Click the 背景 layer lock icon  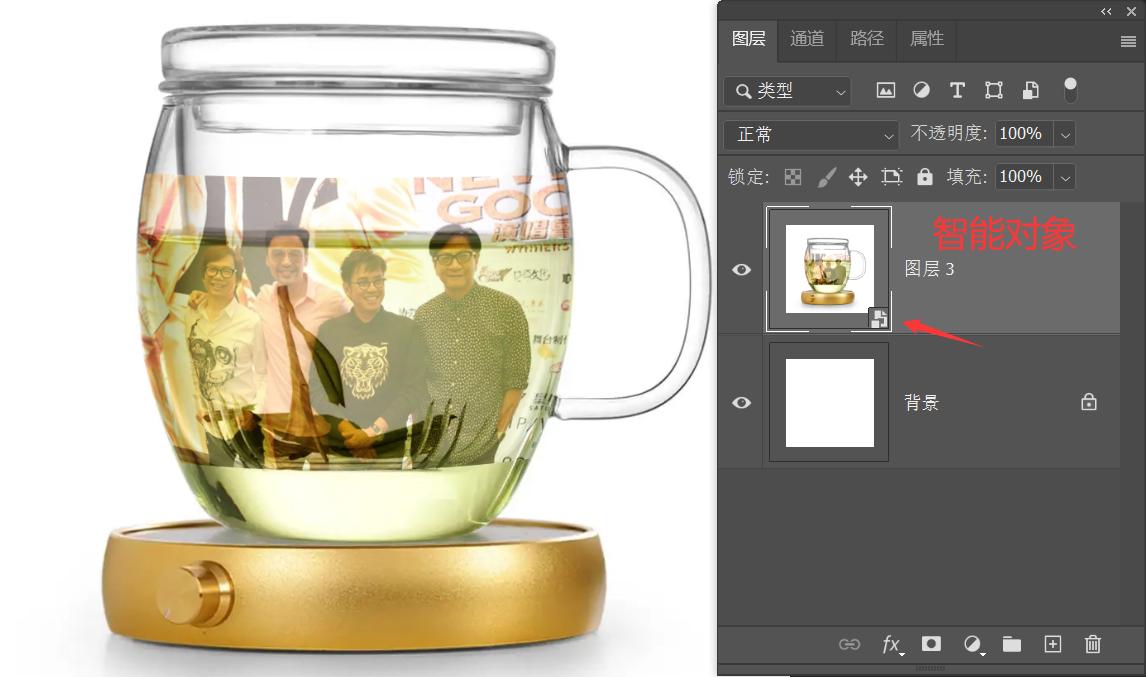click(1089, 402)
